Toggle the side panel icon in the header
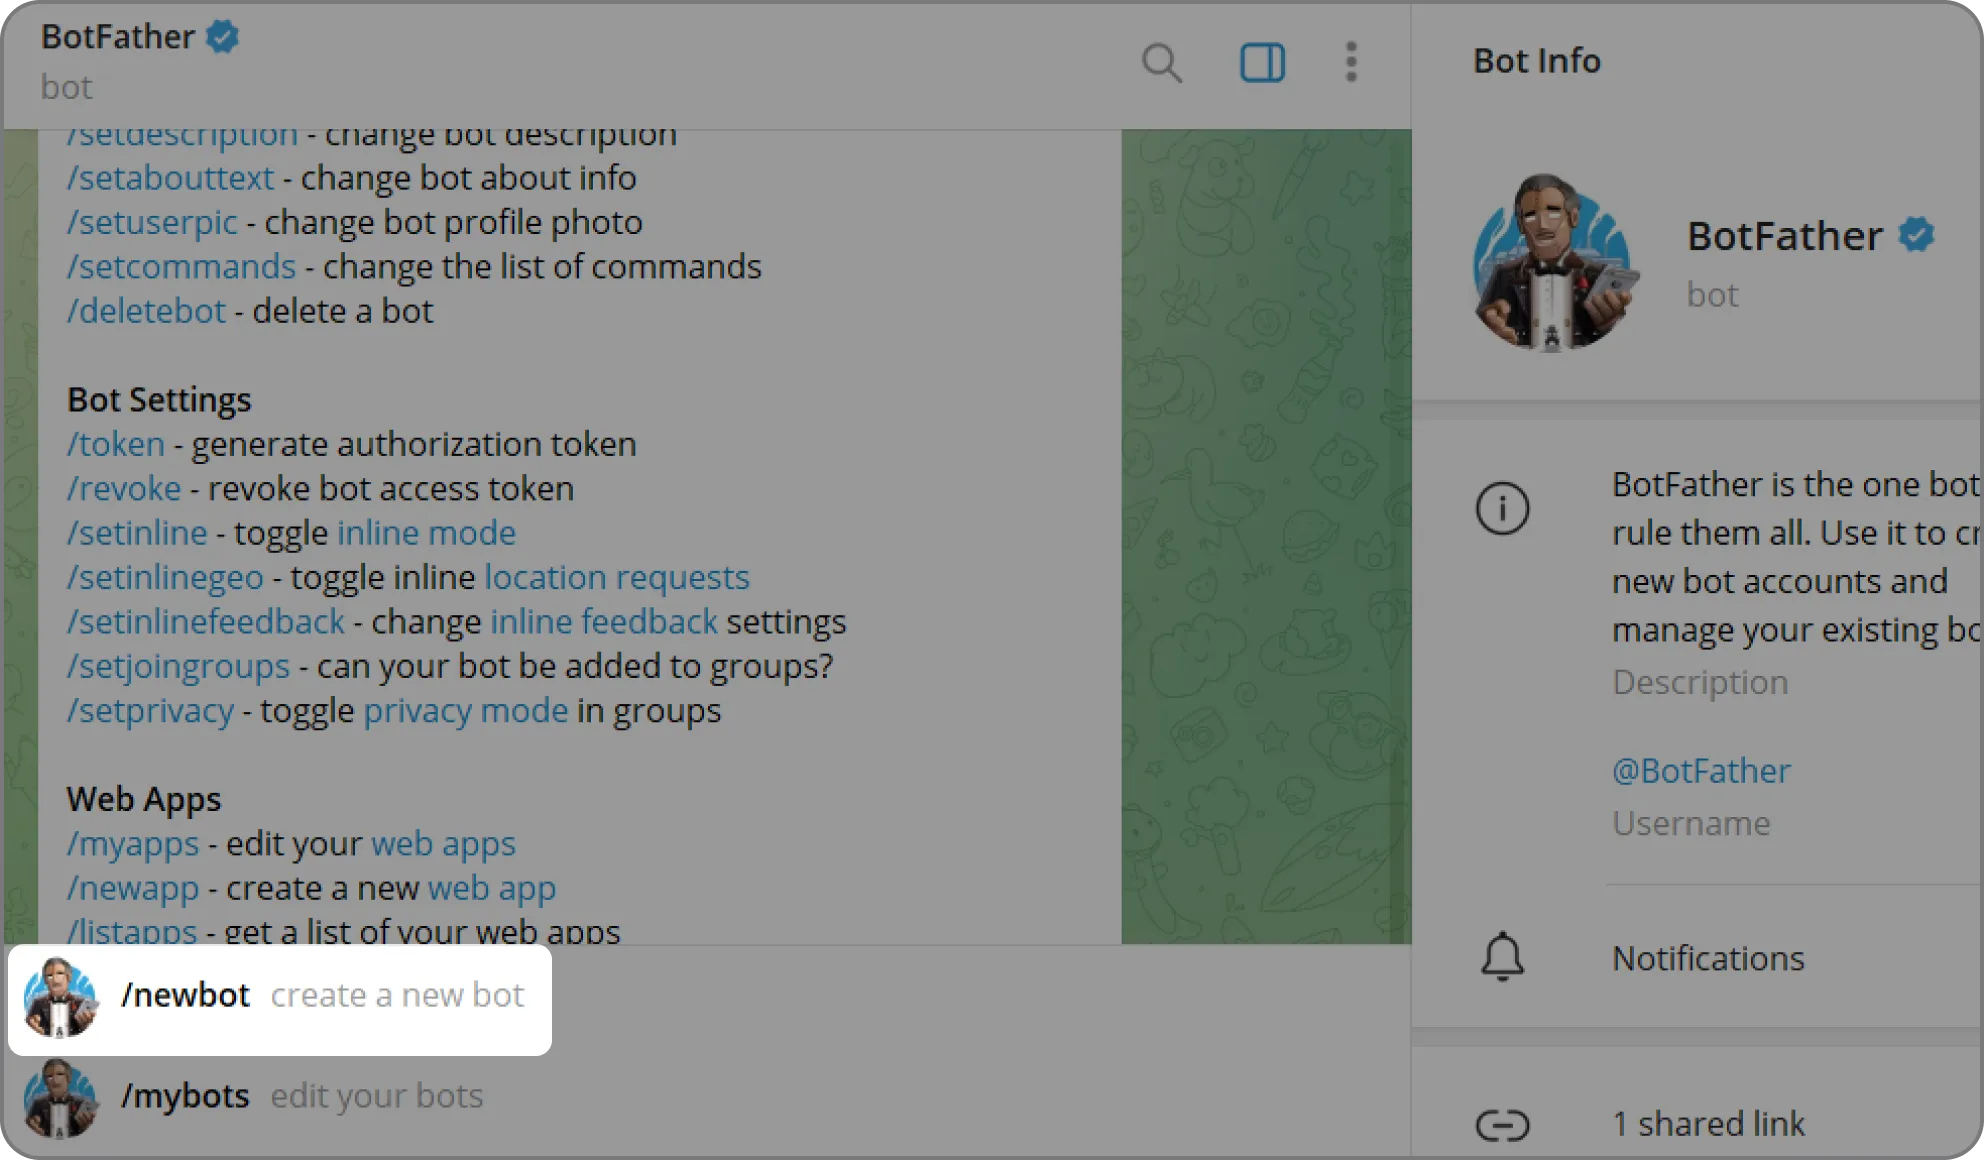Viewport: 1984px width, 1160px height. point(1262,63)
